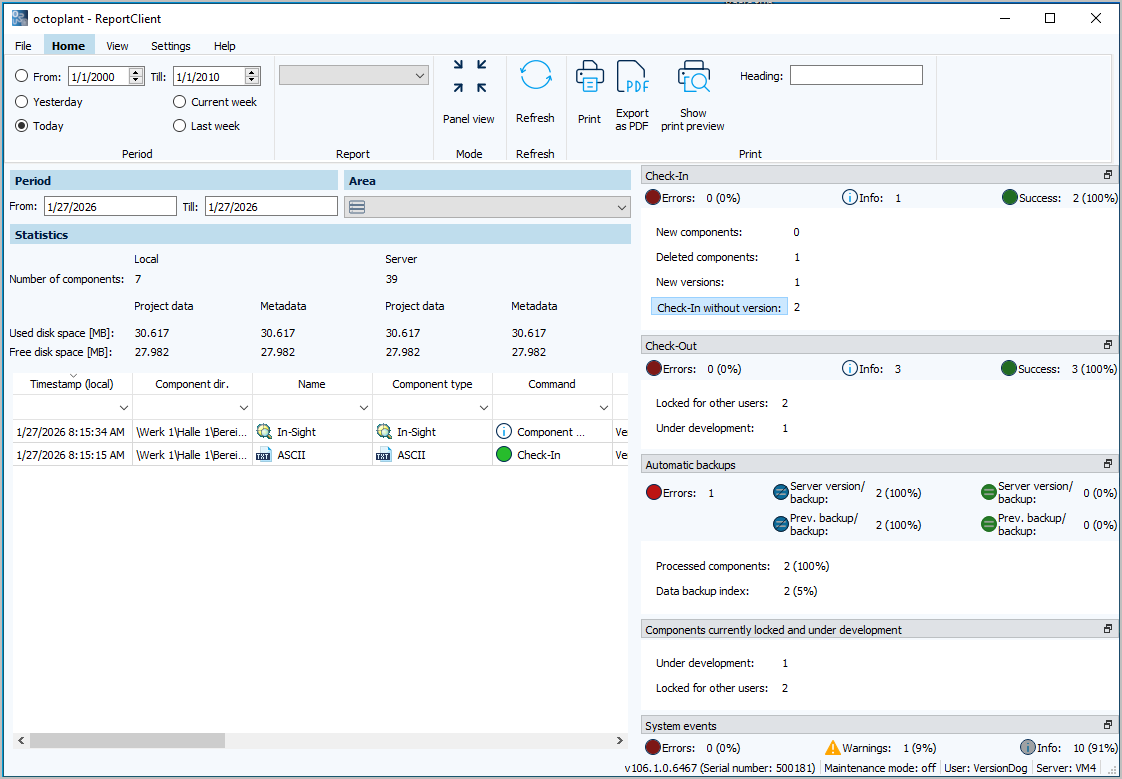Select the ASCII component type icon
Viewport: 1122px width, 779px height.
[x=382, y=454]
